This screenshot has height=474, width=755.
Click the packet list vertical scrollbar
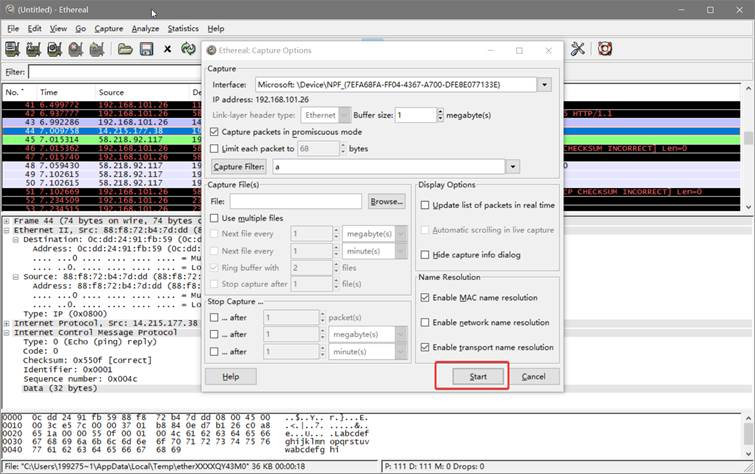(x=748, y=147)
